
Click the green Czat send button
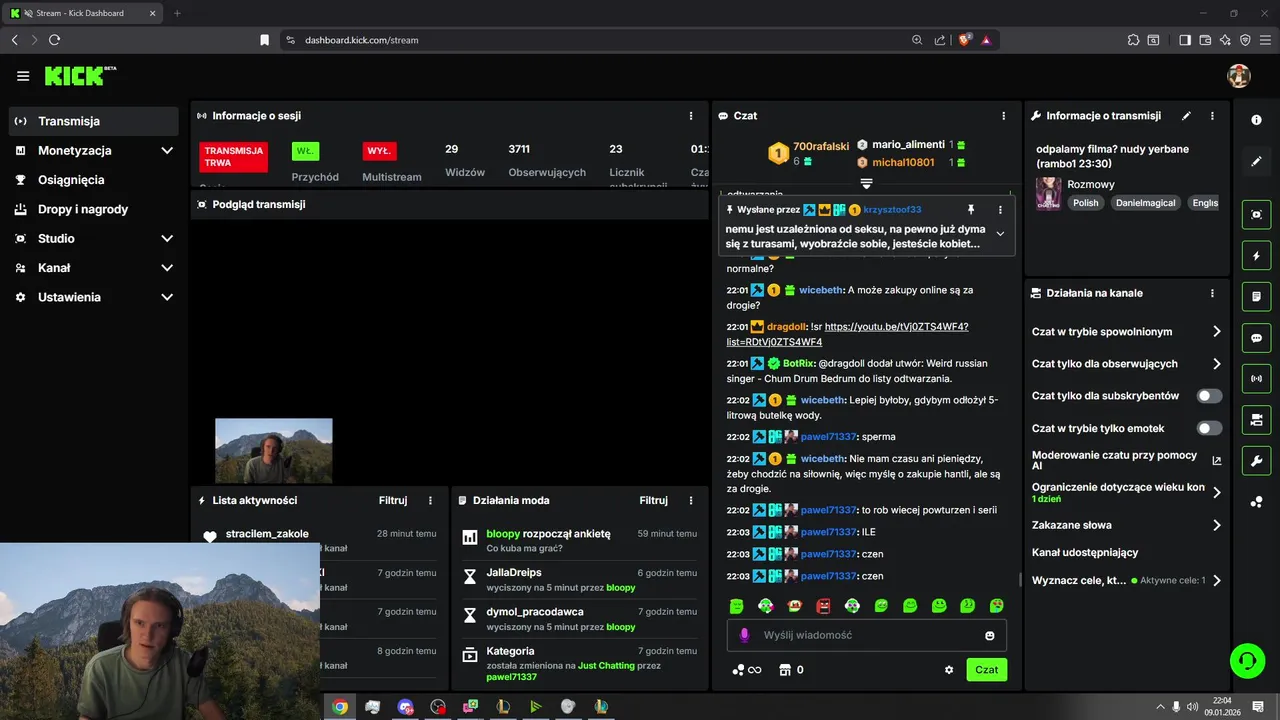click(x=986, y=670)
